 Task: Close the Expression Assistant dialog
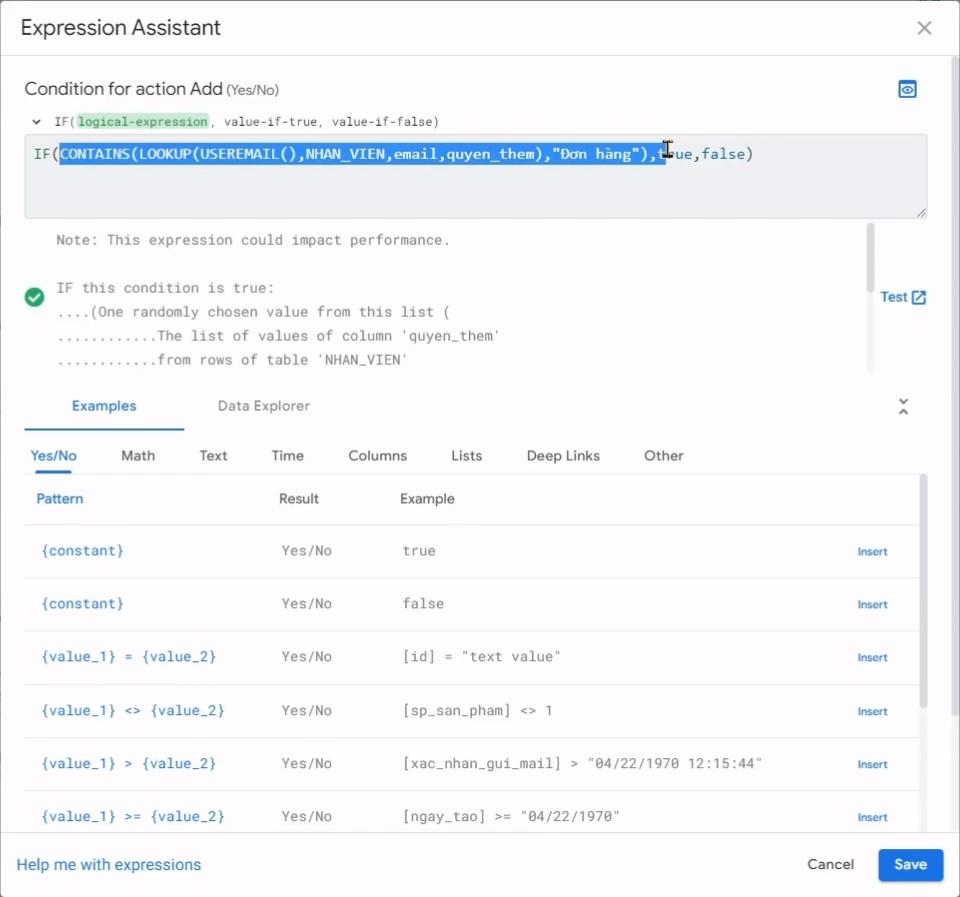(x=924, y=28)
